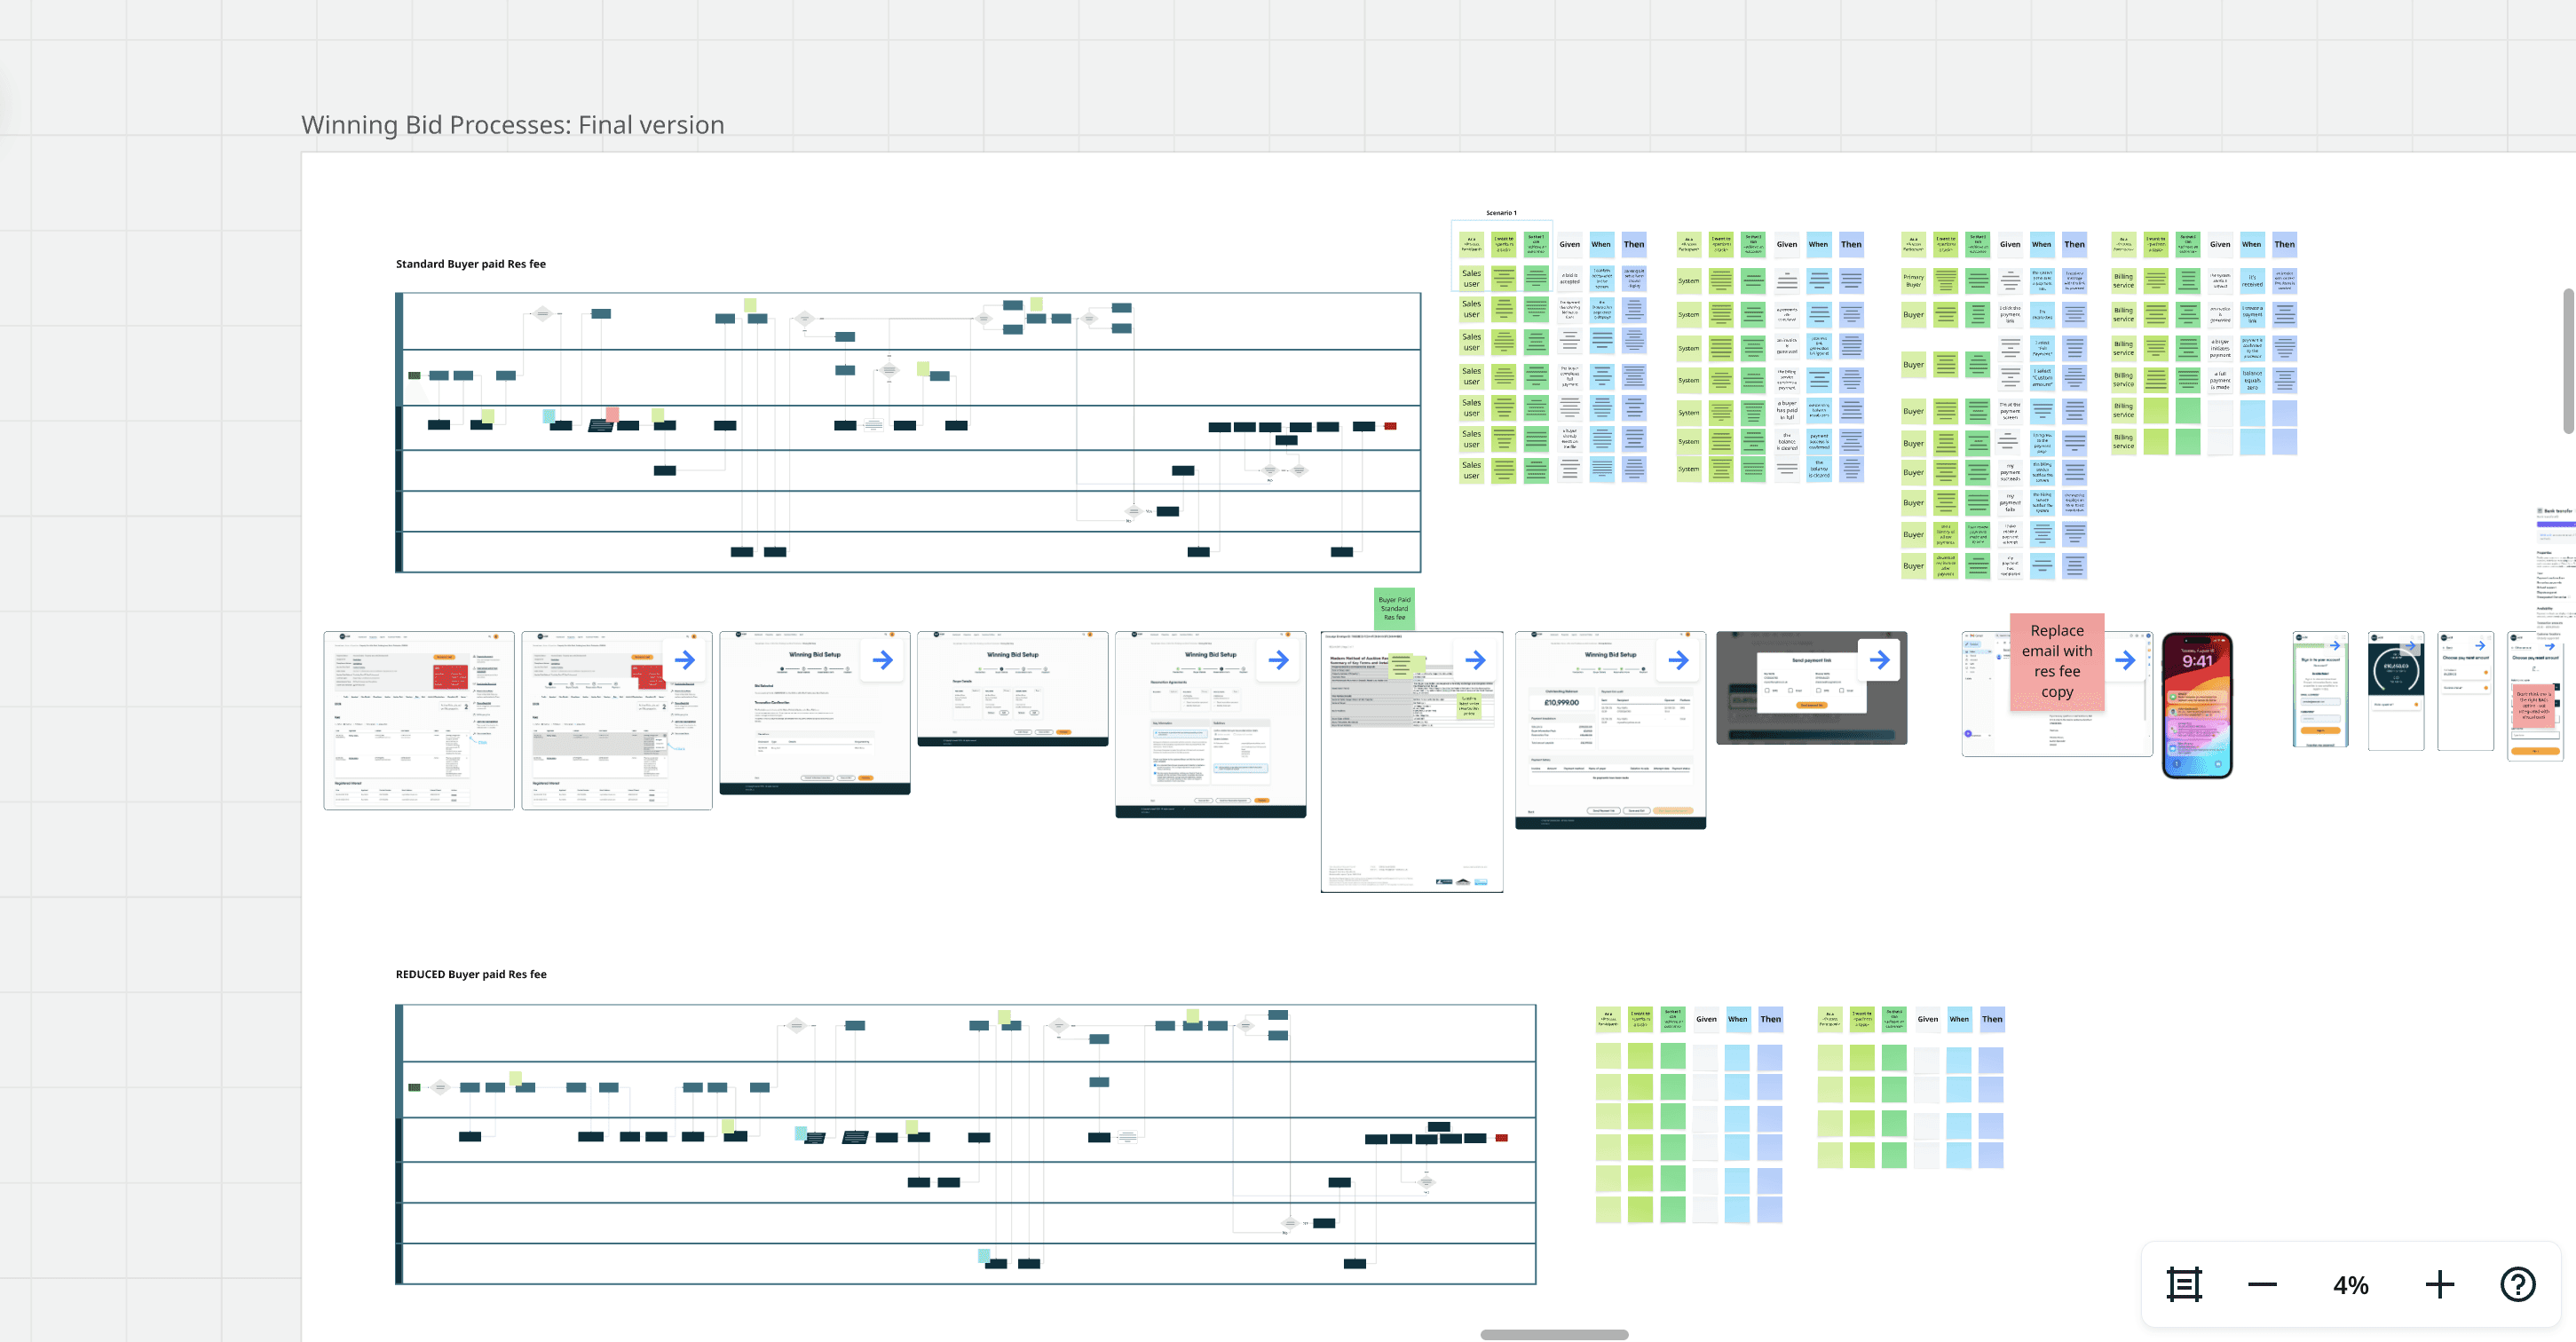Click the 4% zoom level indicator
2576x1342 pixels.
[x=2351, y=1284]
